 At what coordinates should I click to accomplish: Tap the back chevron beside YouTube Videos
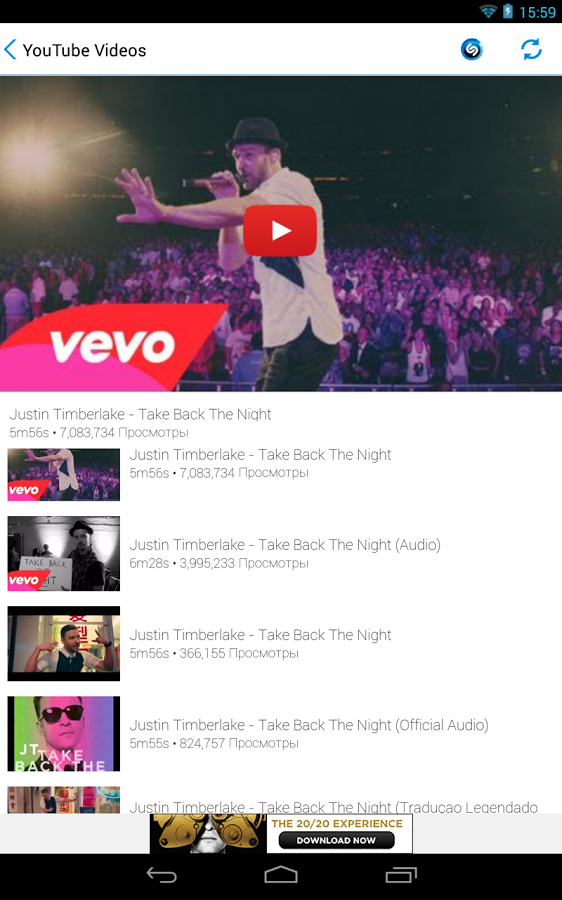point(10,50)
